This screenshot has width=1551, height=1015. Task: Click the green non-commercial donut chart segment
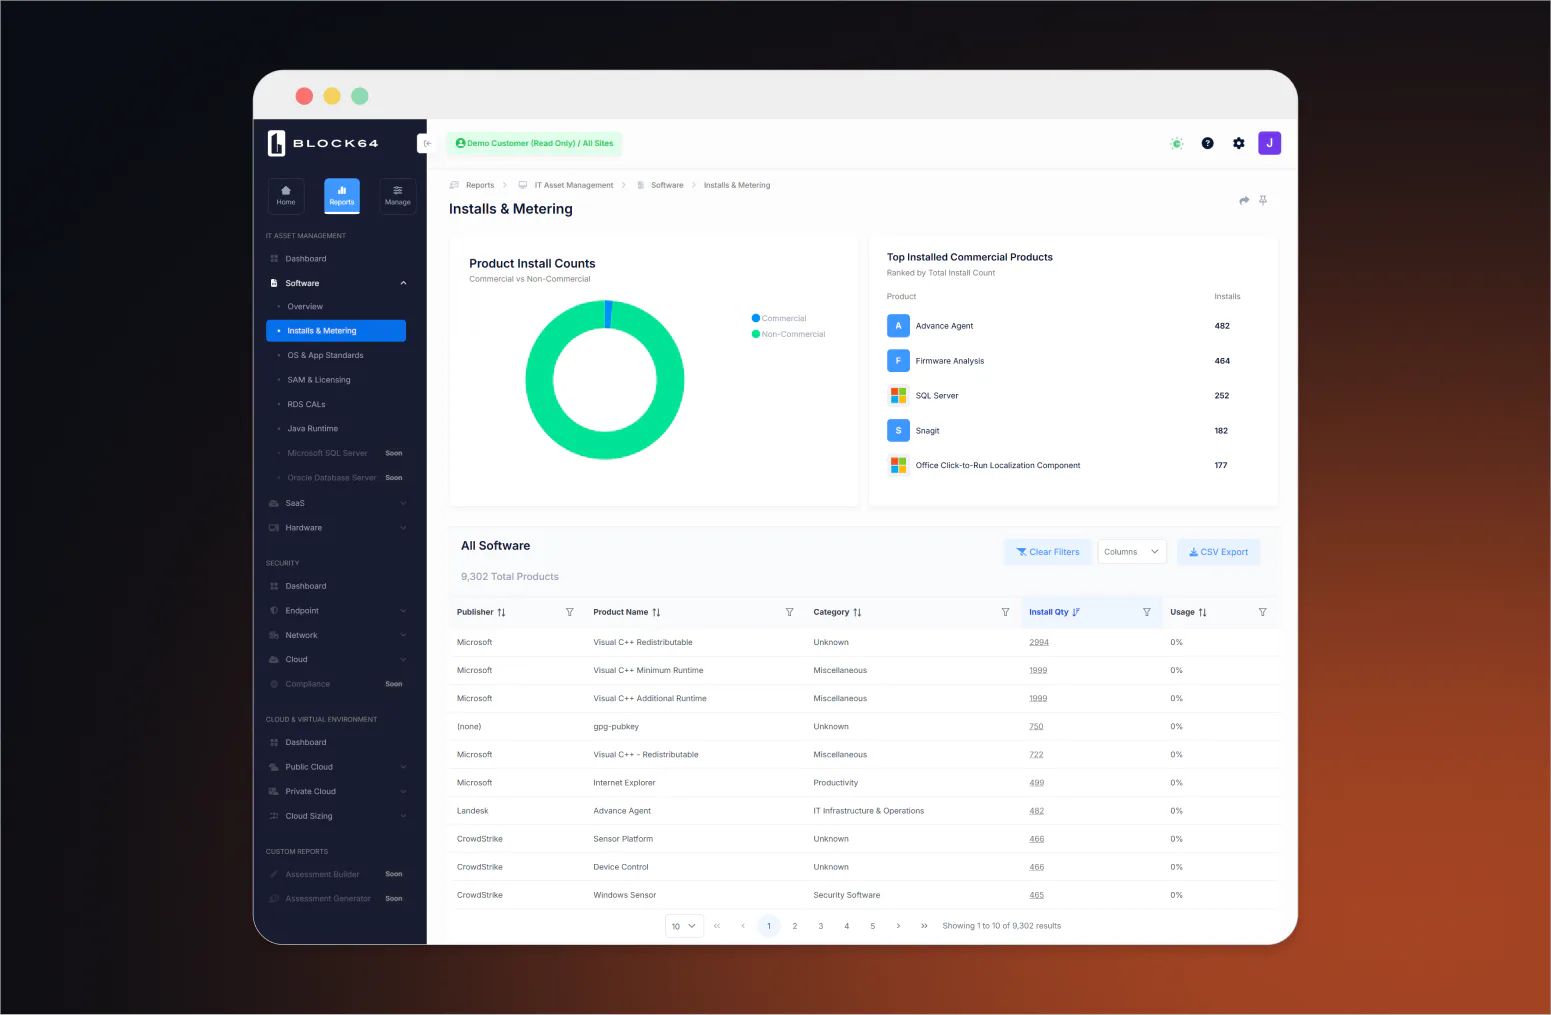[605, 446]
